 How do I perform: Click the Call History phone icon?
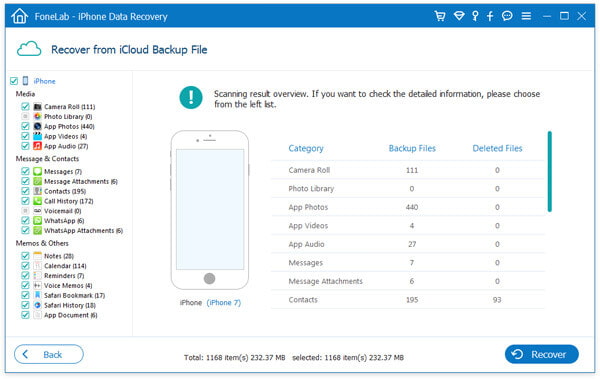point(37,201)
